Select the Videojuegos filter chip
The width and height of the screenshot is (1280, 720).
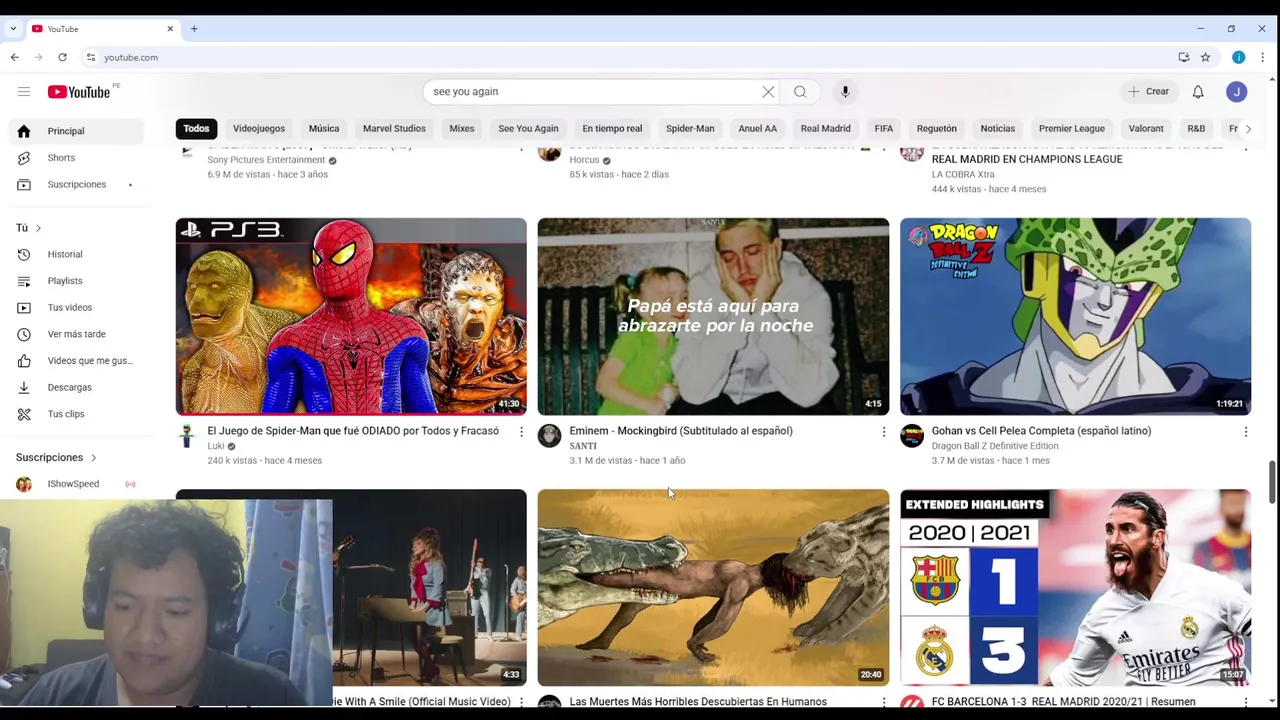tap(259, 129)
